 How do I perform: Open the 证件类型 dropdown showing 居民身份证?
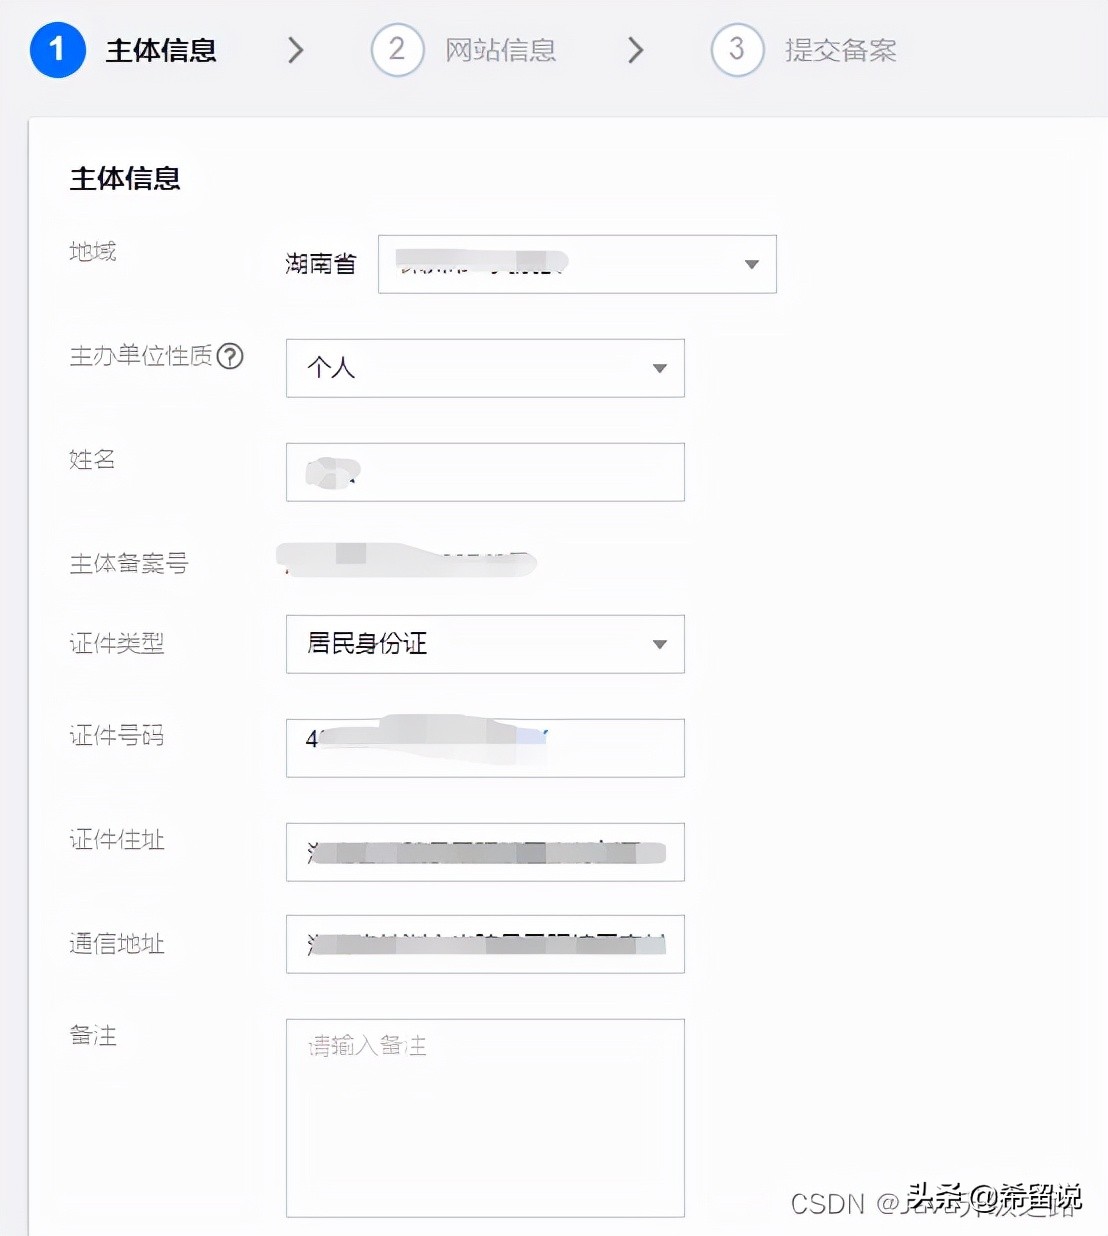click(x=485, y=645)
